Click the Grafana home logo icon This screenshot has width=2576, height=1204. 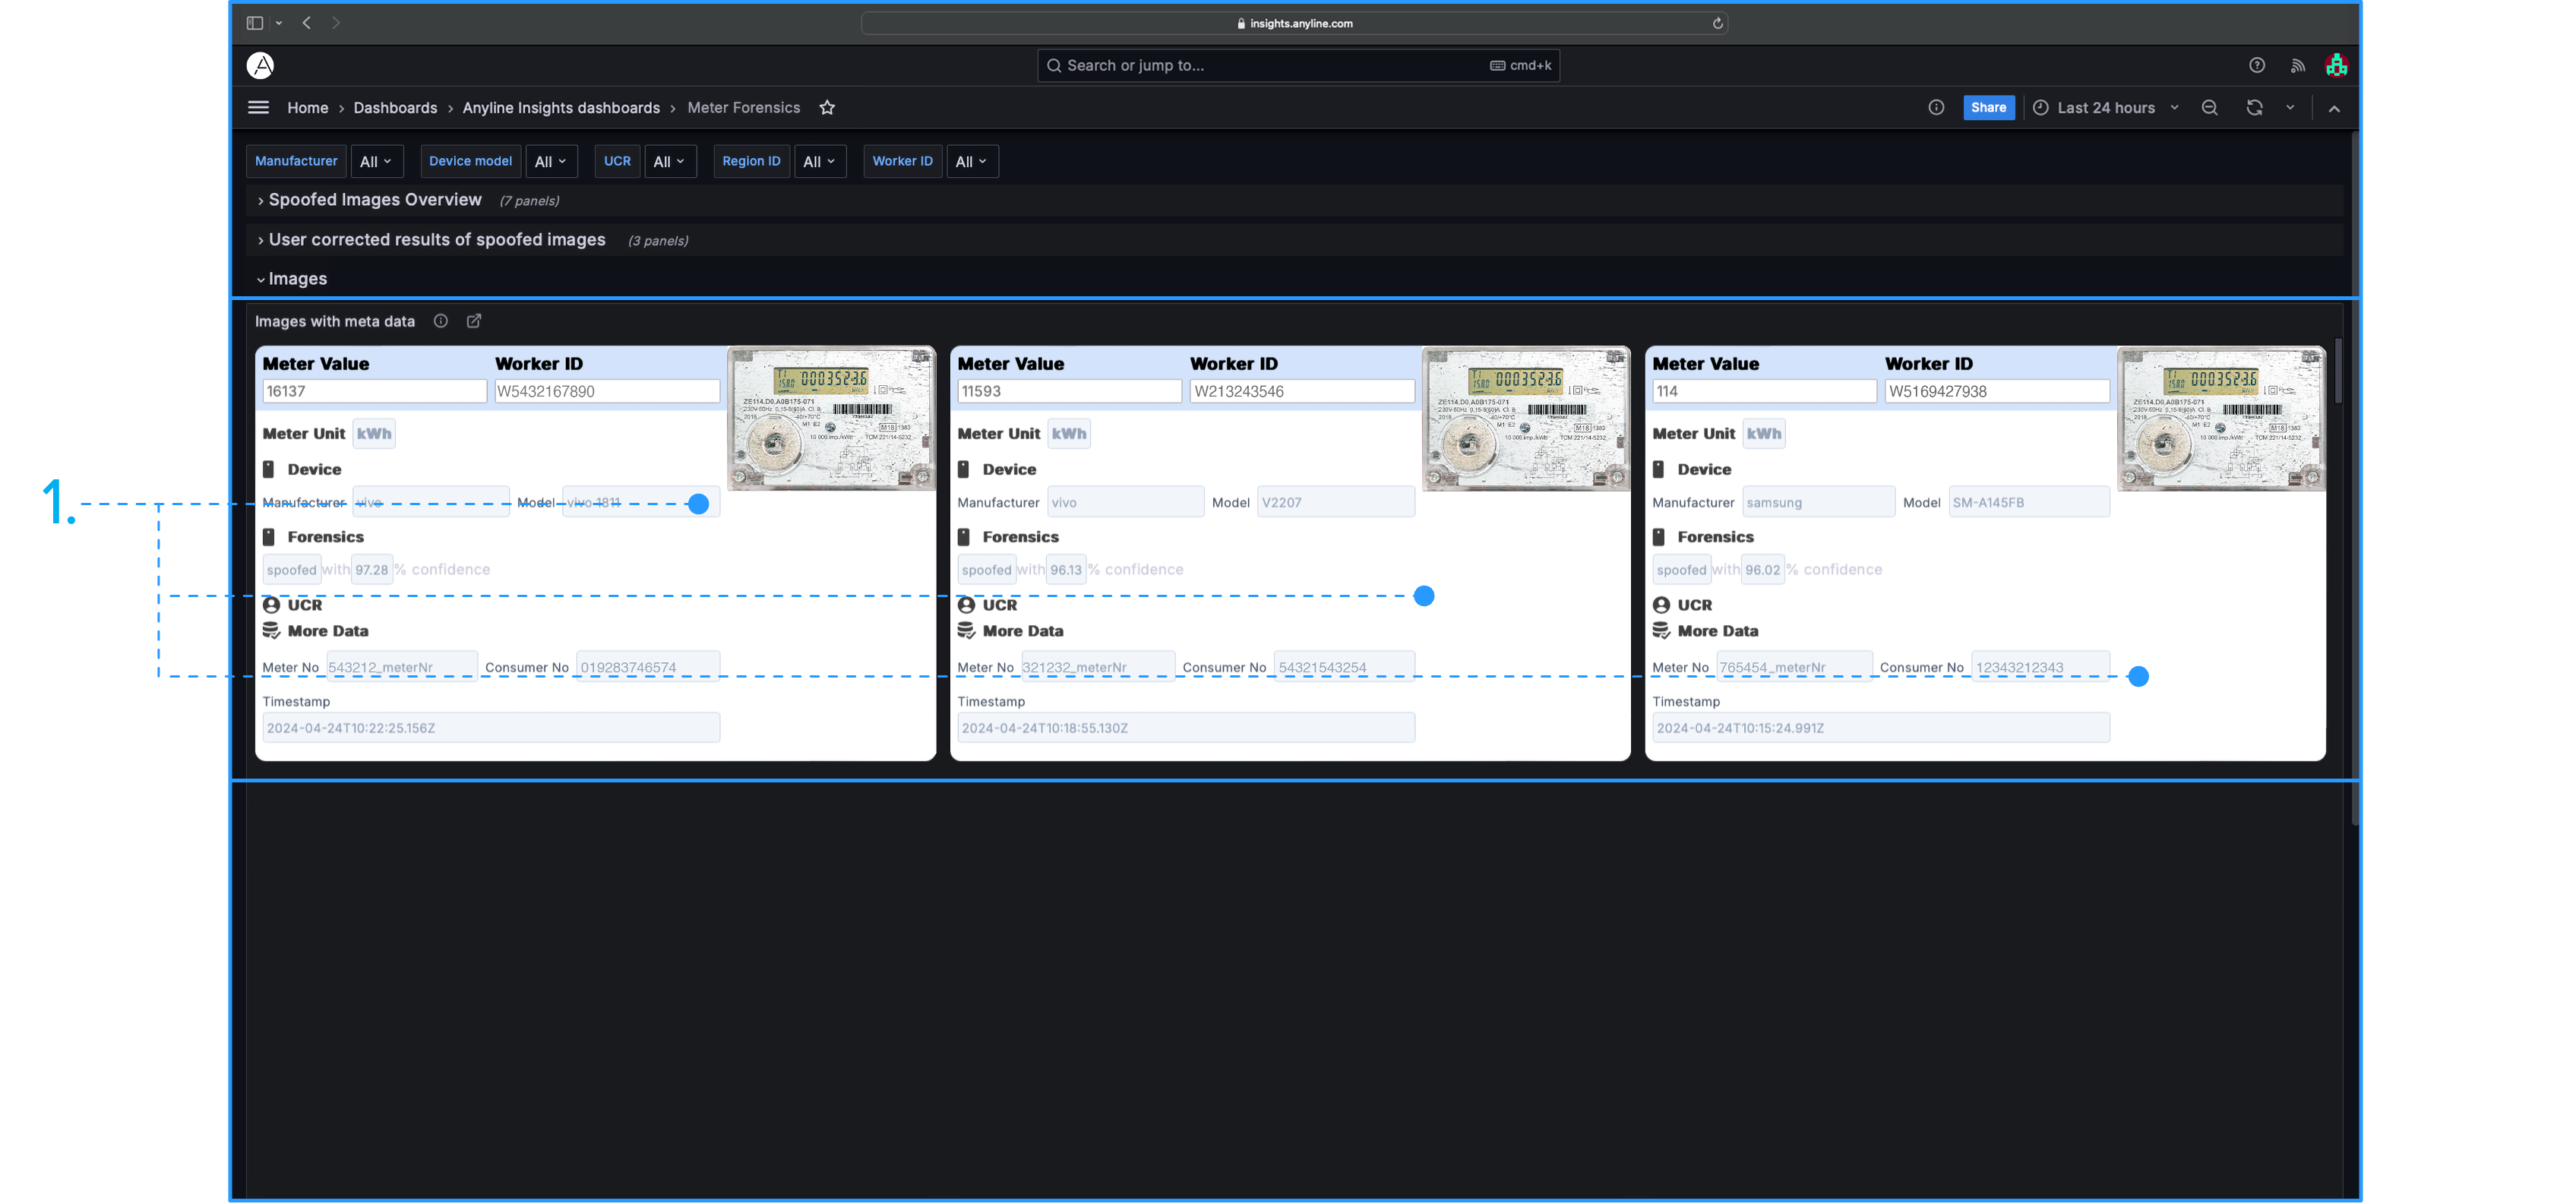(x=260, y=65)
